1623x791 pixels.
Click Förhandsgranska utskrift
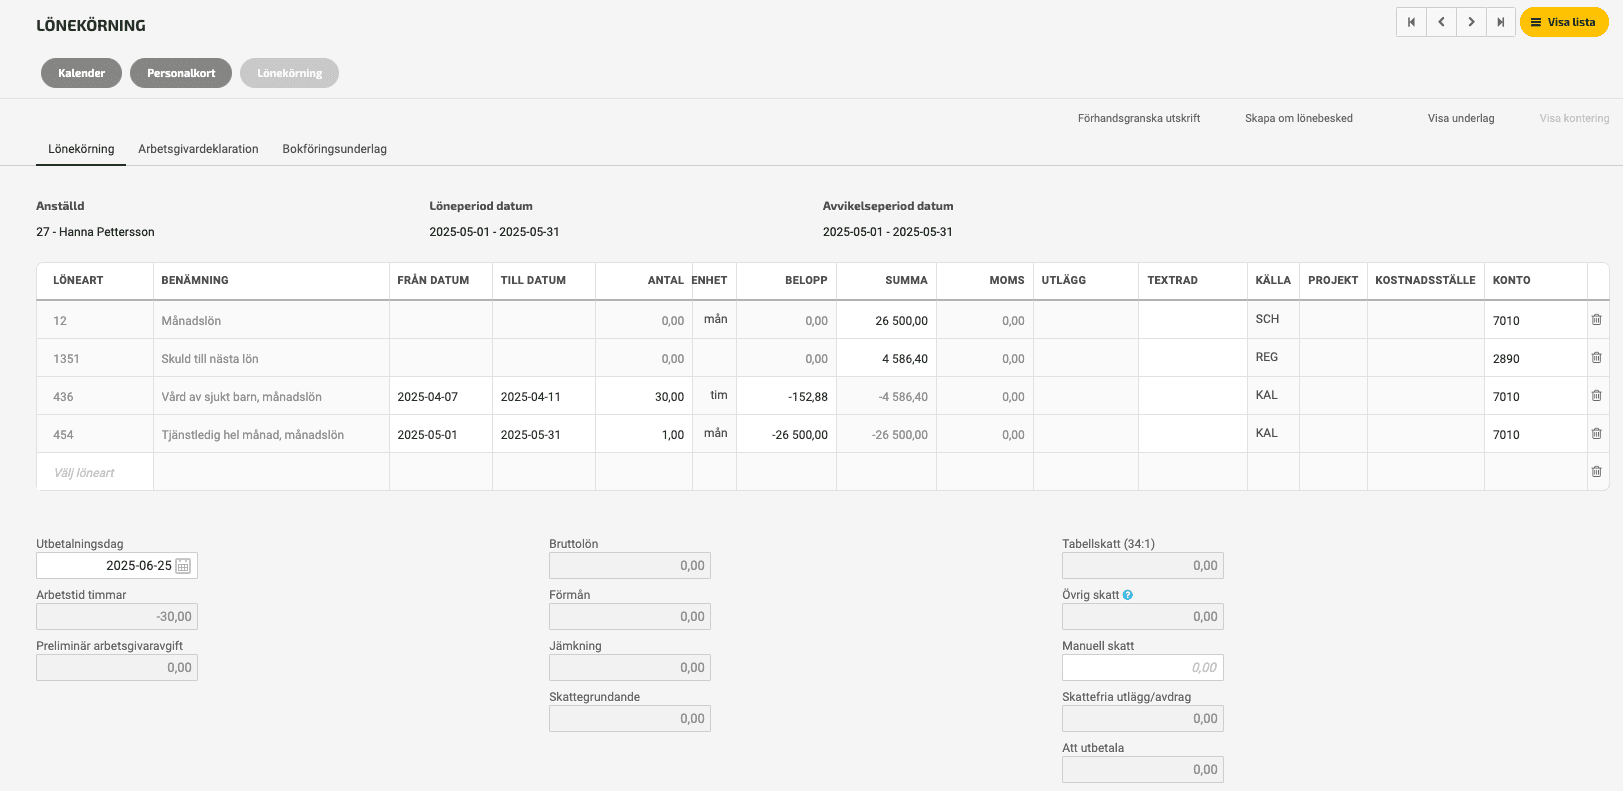click(1139, 118)
